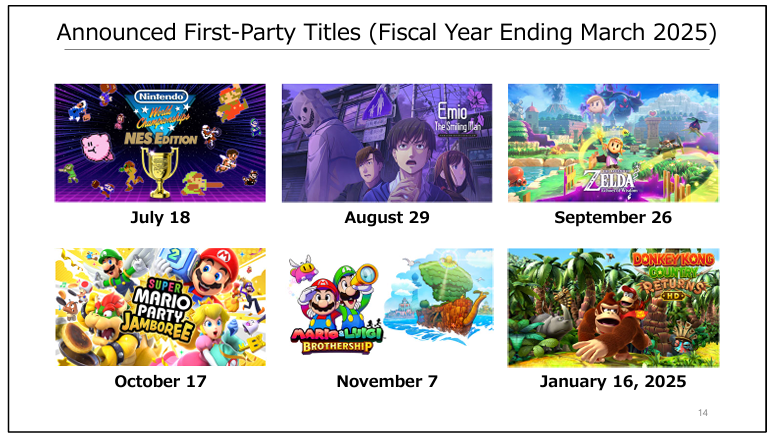This screenshot has height=446, width=776.
Task: Select the Mario & Luigi Brothership logo
Action: [336, 340]
